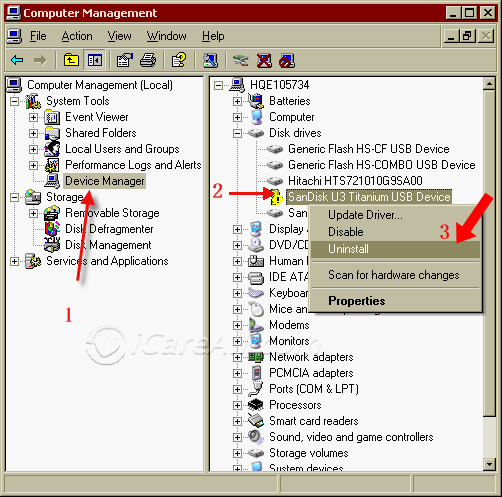Click the Batteries device category icon
Viewport: 502px width, 497px height.
pos(256,101)
